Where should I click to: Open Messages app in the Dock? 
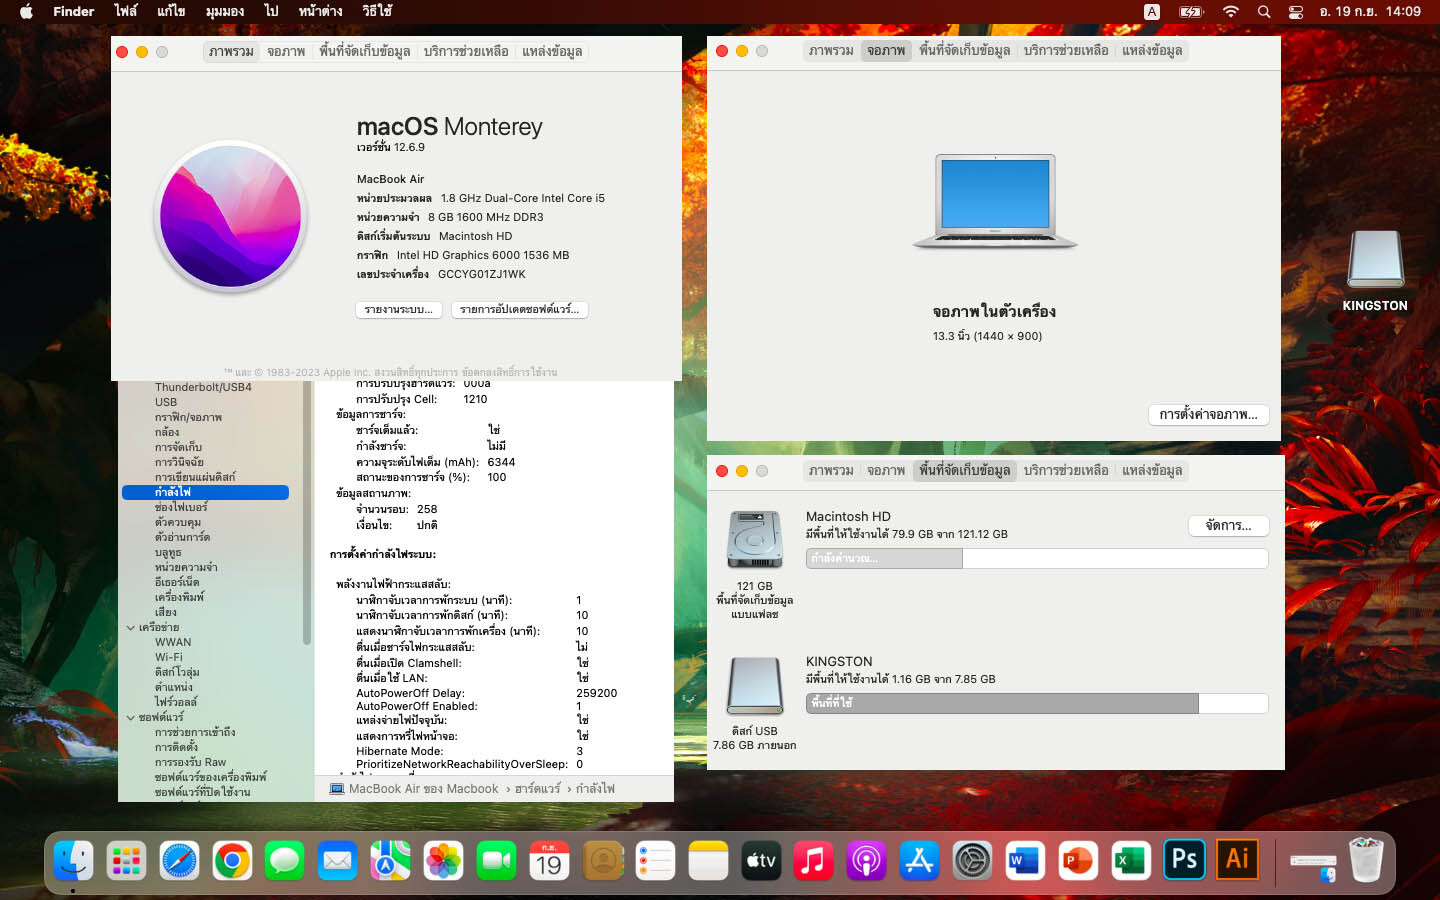coord(285,860)
